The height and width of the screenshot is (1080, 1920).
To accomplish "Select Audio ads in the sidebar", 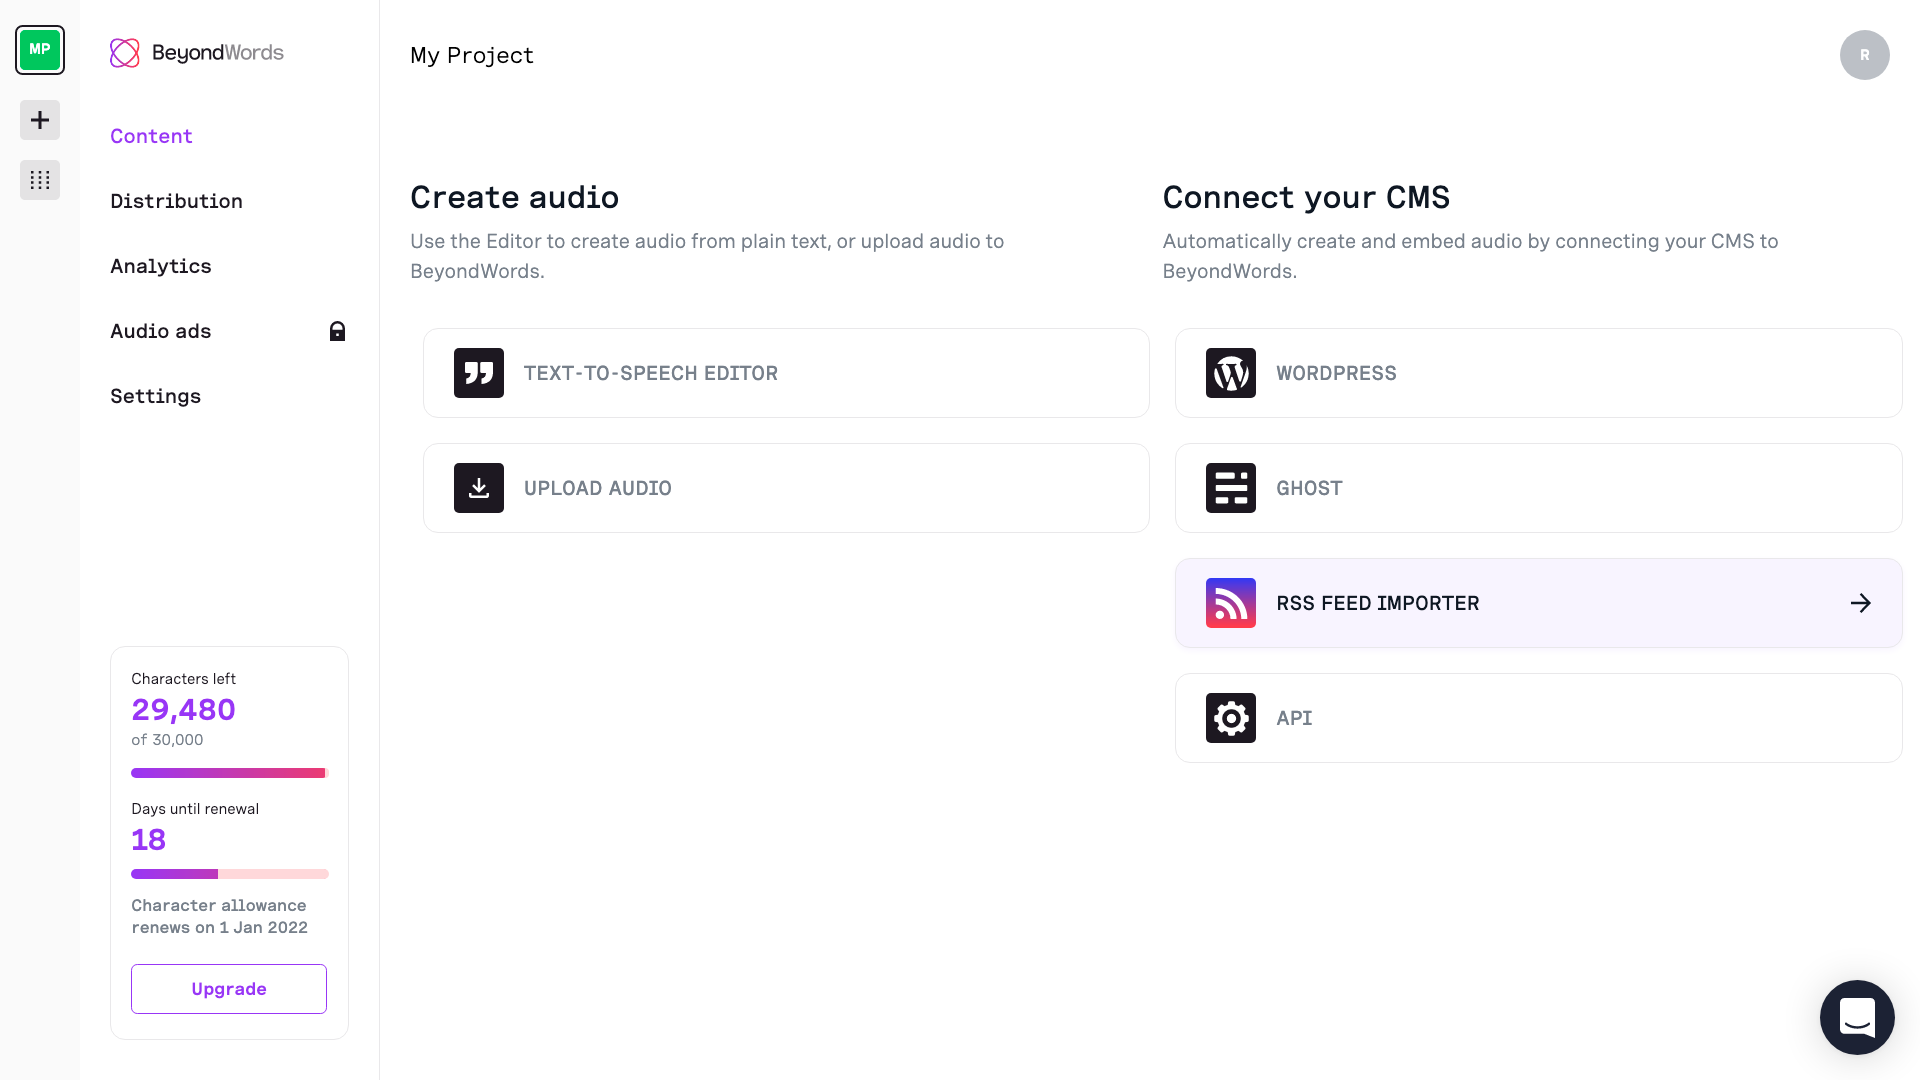I will (161, 331).
